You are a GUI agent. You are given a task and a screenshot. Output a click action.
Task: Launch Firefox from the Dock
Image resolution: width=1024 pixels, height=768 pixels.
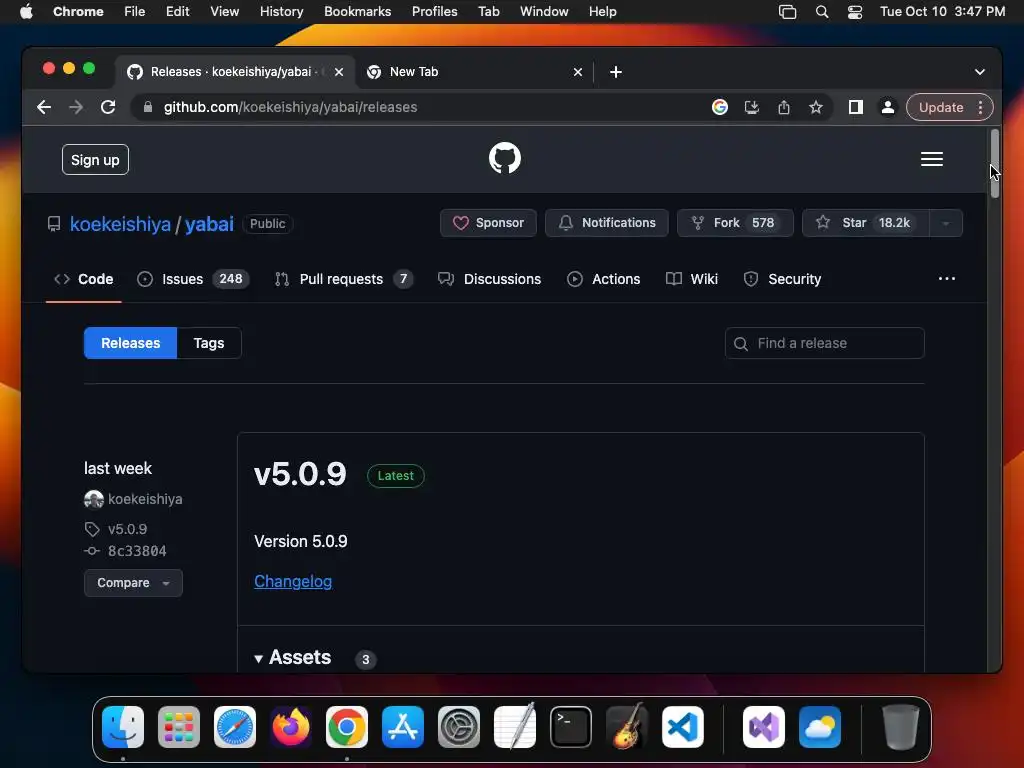pos(291,727)
